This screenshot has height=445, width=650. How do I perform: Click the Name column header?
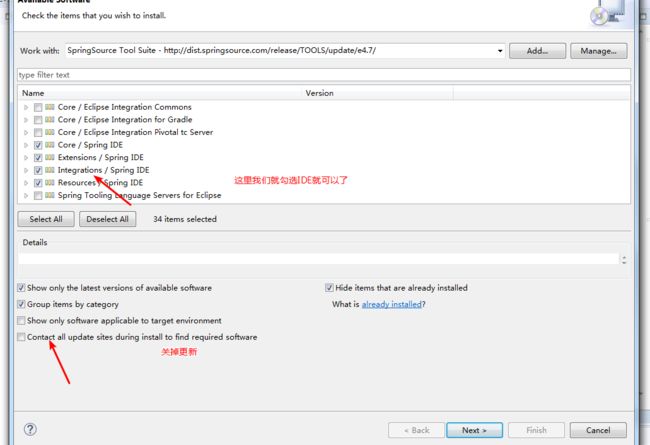(160, 93)
